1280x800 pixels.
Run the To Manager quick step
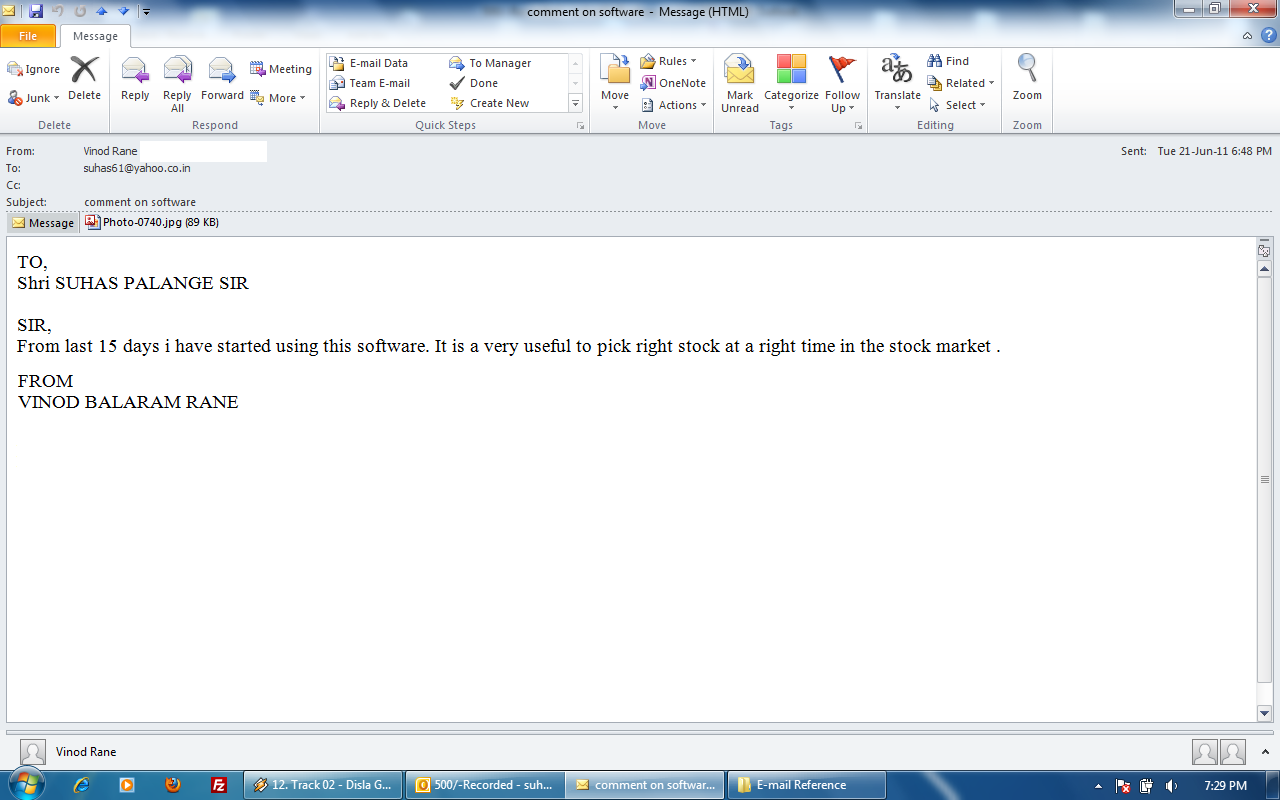tap(490, 63)
